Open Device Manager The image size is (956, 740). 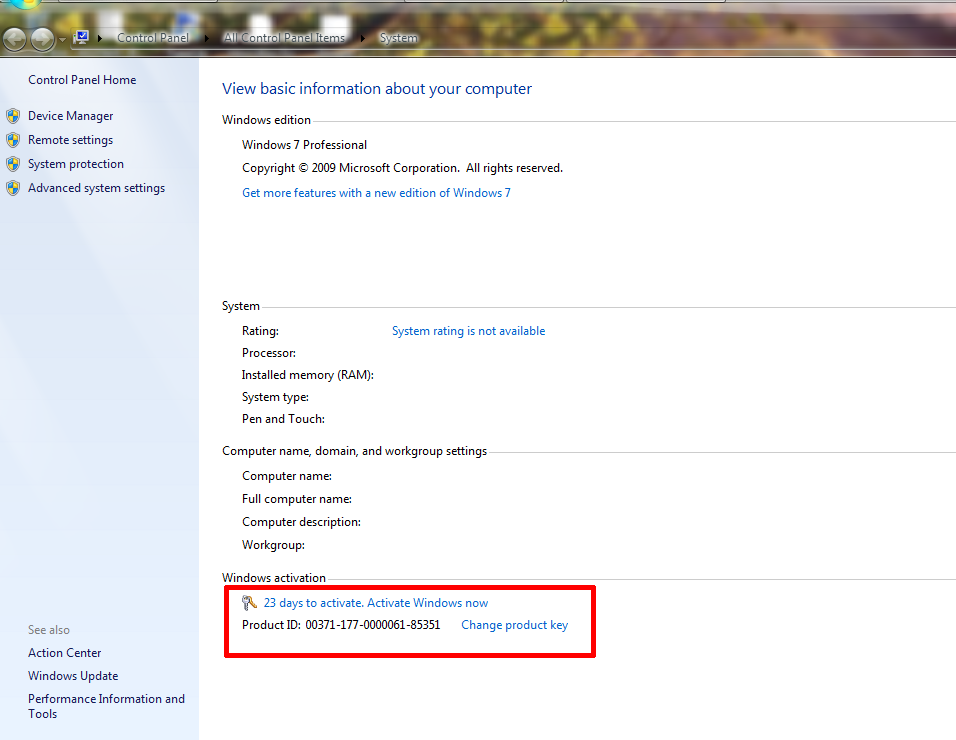[x=71, y=116]
